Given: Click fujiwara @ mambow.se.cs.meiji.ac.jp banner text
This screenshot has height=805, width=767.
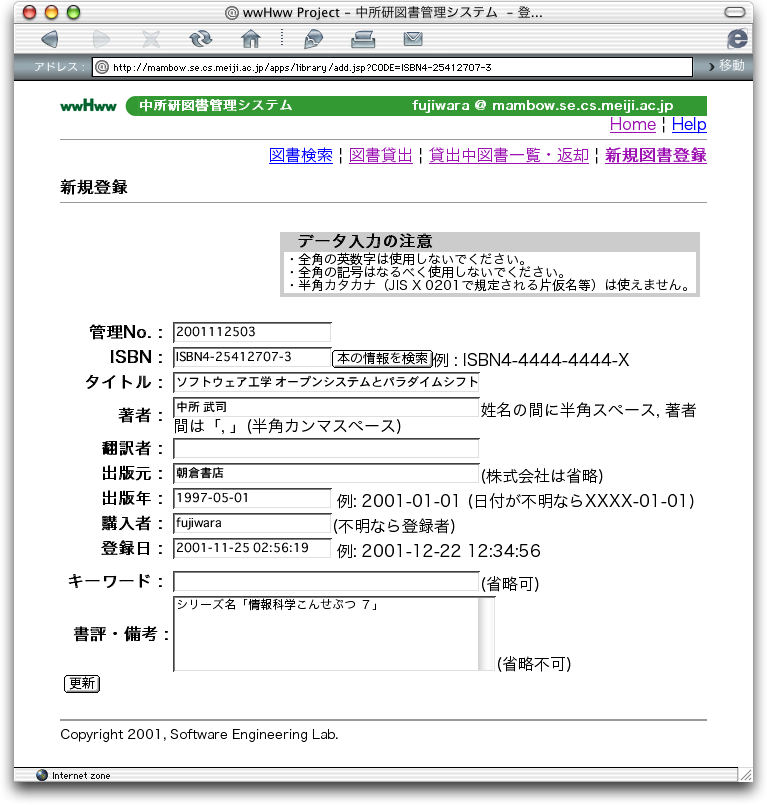Looking at the screenshot, I should (543, 105).
